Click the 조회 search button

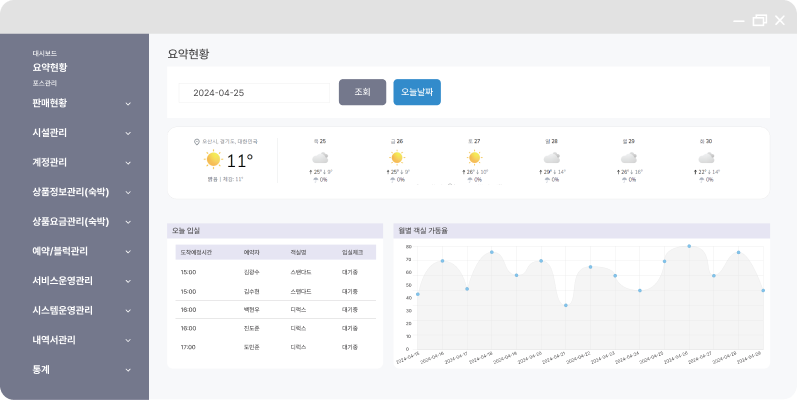click(x=362, y=92)
